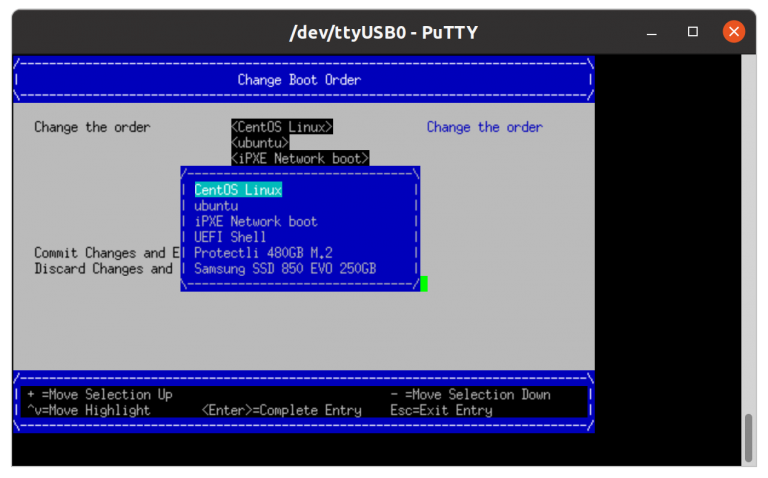The width and height of the screenshot is (768, 478).
Task: Click '- =Move Selection Down' hint
Action: tap(470, 394)
